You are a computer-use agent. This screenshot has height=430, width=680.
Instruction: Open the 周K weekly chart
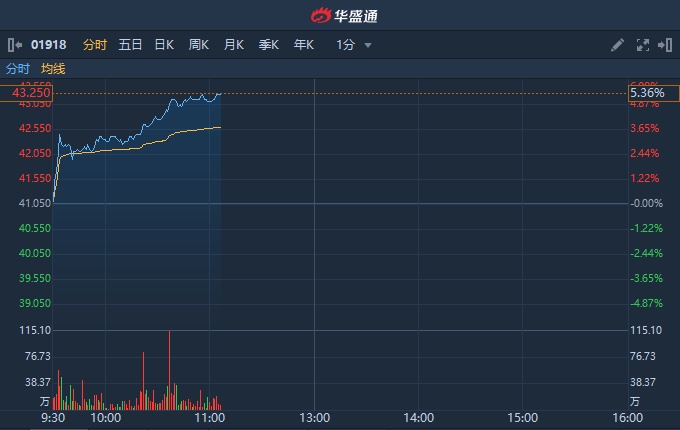pos(199,45)
